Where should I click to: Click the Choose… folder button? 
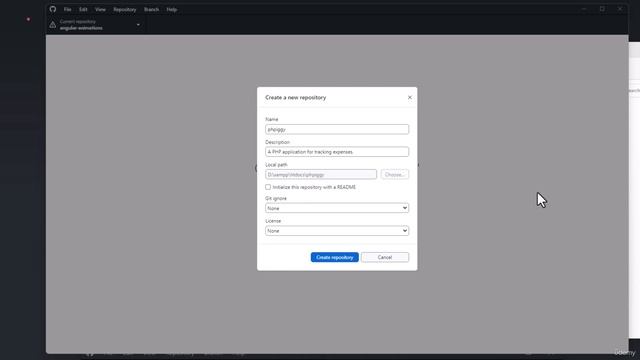coord(394,174)
